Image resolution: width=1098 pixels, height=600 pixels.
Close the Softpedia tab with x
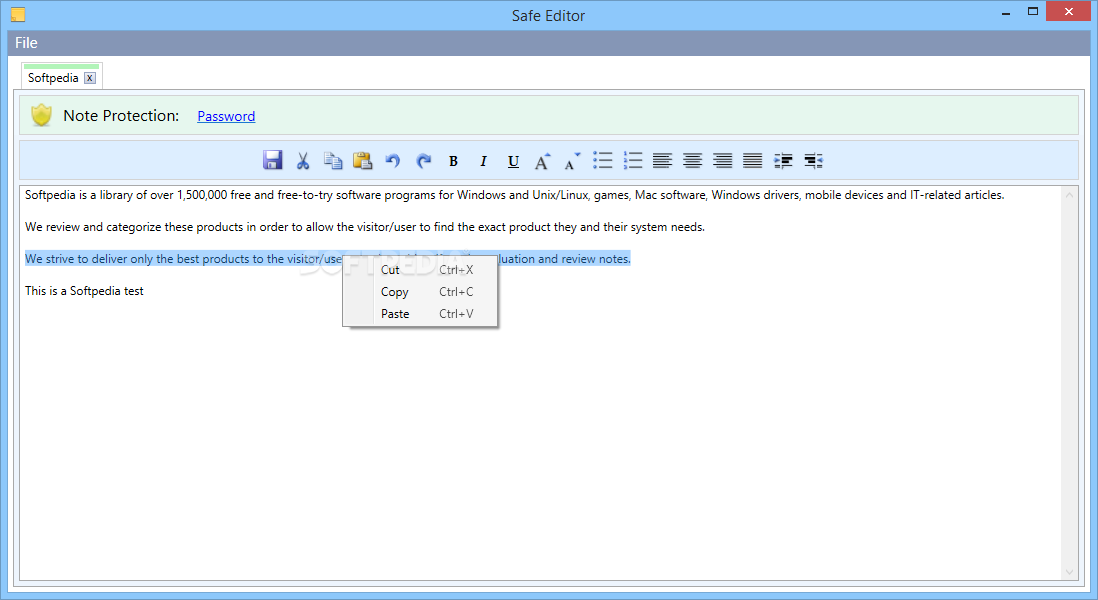coord(90,78)
